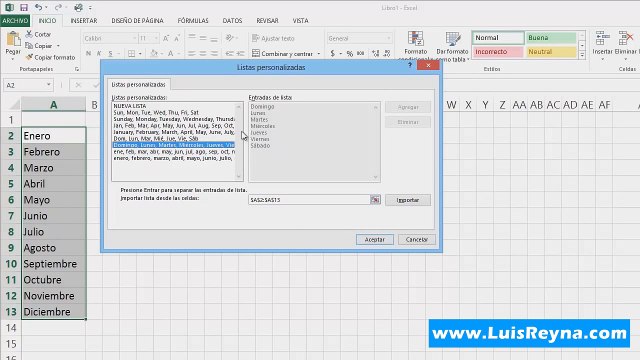Screen dimensions: 640x360
Task: Click the fill color bucket icon
Action: 154,53
